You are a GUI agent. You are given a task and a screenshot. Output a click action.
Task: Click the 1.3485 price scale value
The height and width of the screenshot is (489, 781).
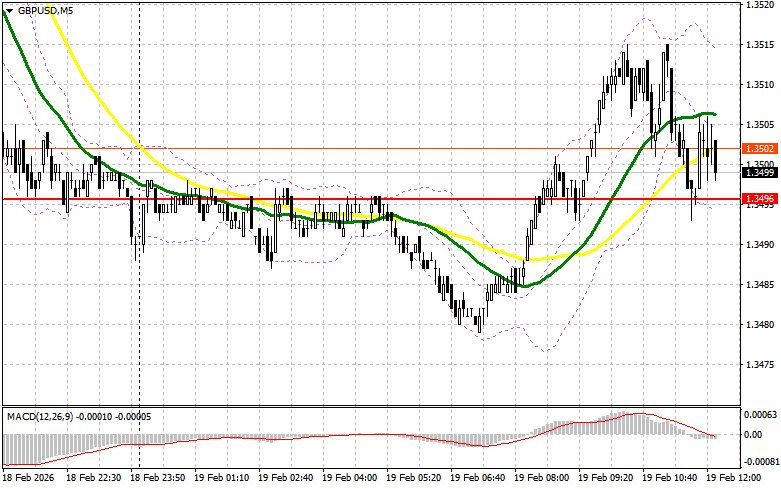[760, 284]
